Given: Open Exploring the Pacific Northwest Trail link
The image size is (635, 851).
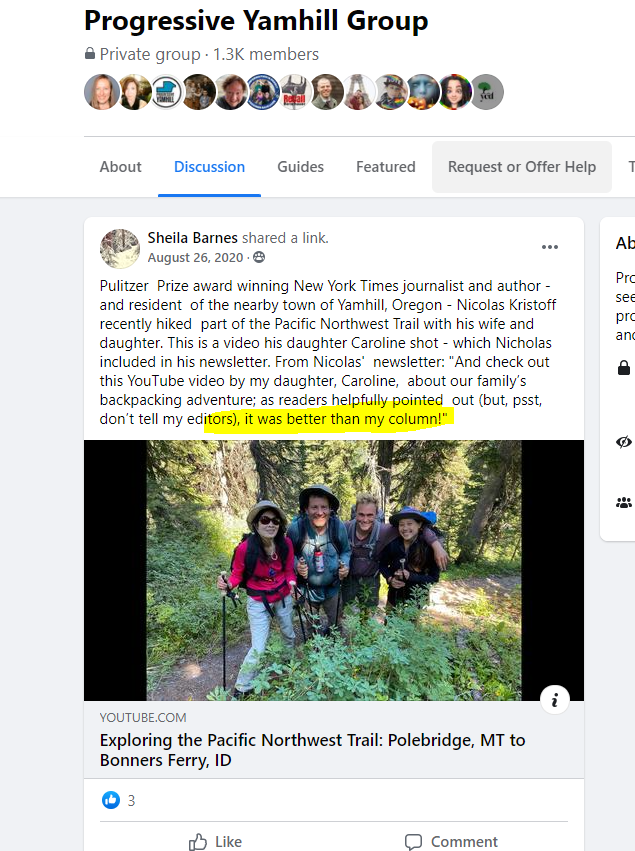Looking at the screenshot, I should 312,750.
